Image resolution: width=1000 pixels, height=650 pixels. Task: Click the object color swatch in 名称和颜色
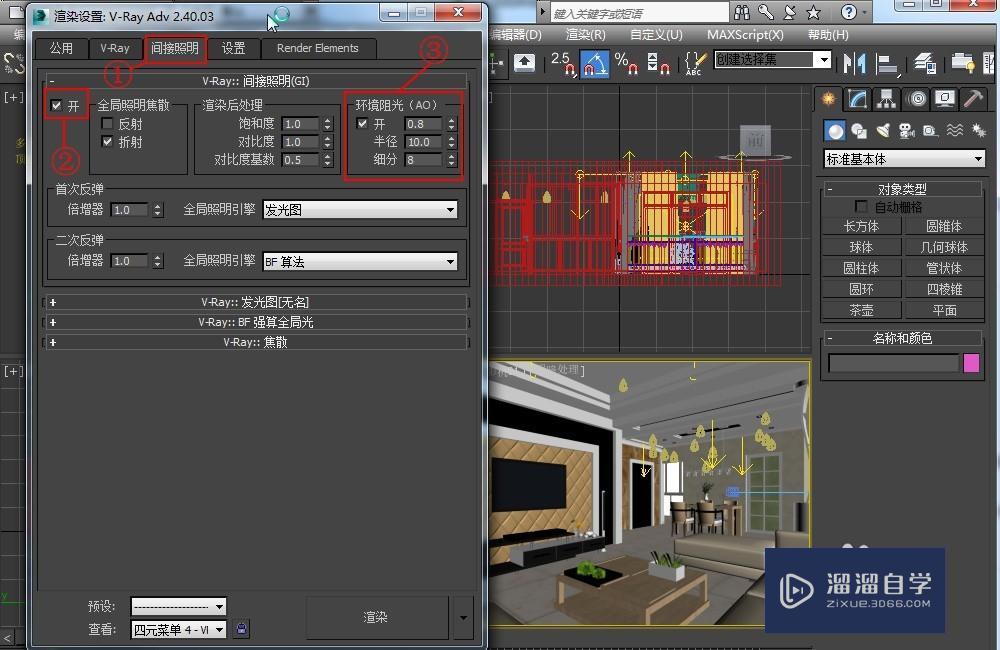[x=969, y=364]
